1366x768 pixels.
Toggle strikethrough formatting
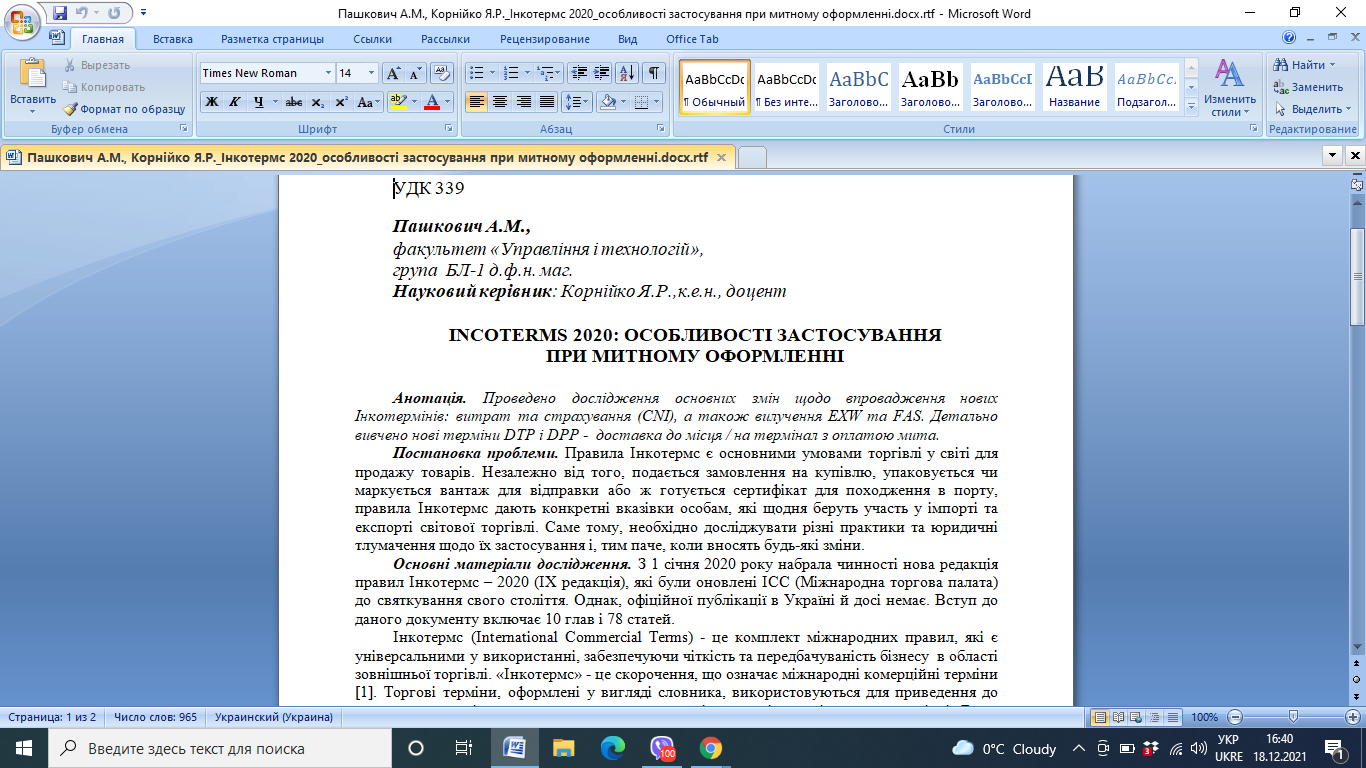point(294,102)
